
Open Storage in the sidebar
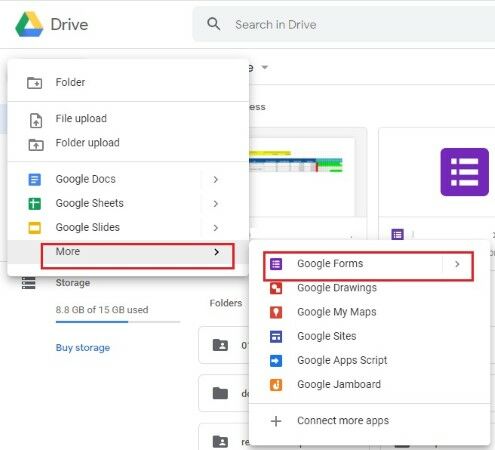click(x=73, y=283)
